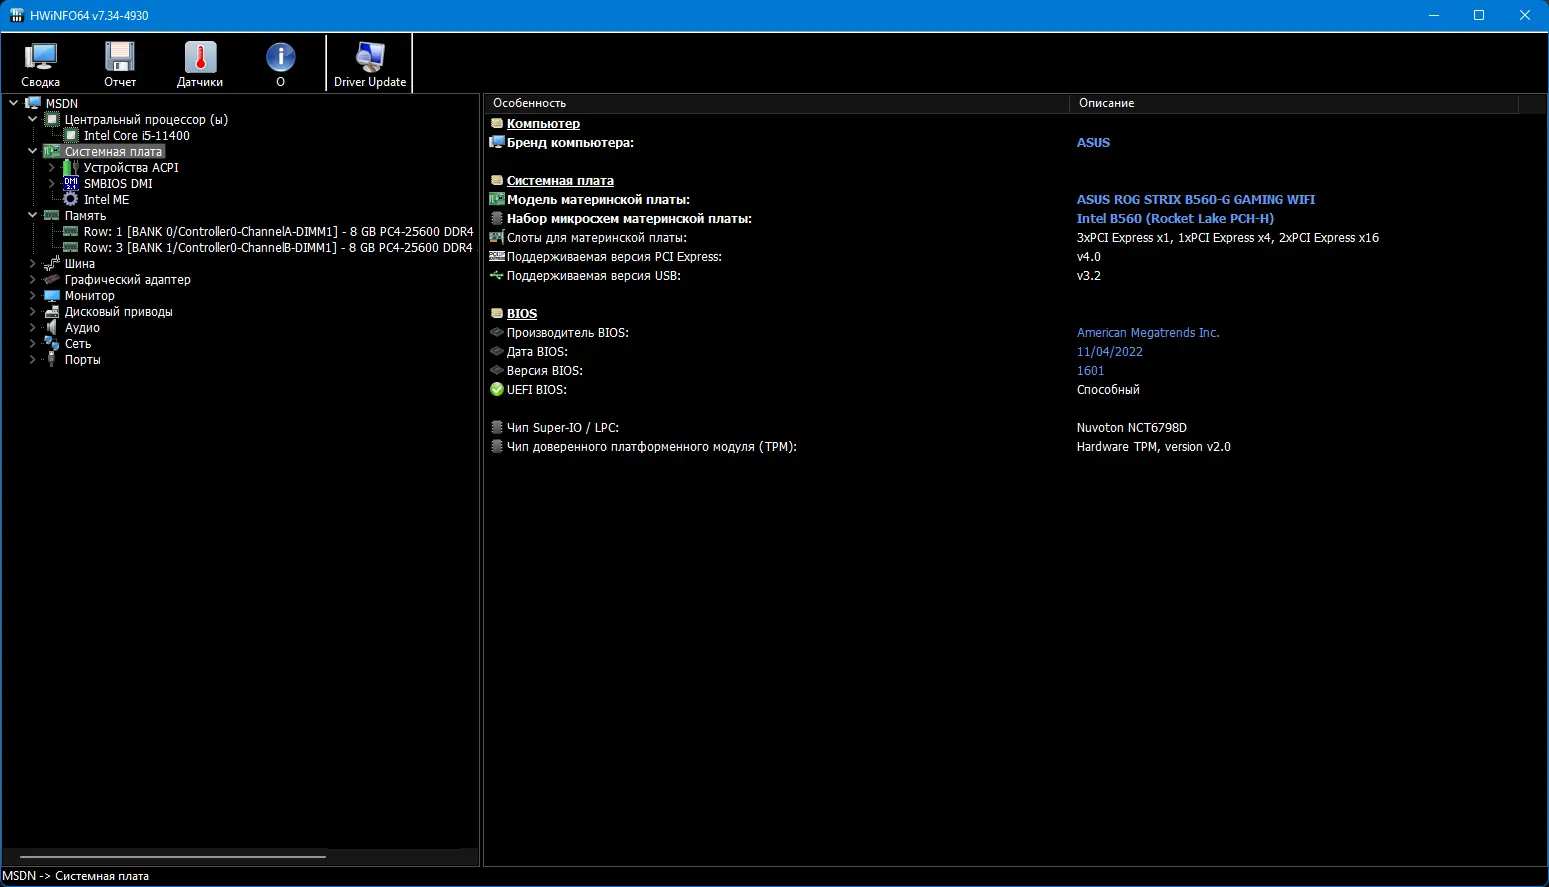This screenshot has width=1549, height=887.
Task: Click the status bar path MSDN -> Системная плата
Action: (76, 876)
